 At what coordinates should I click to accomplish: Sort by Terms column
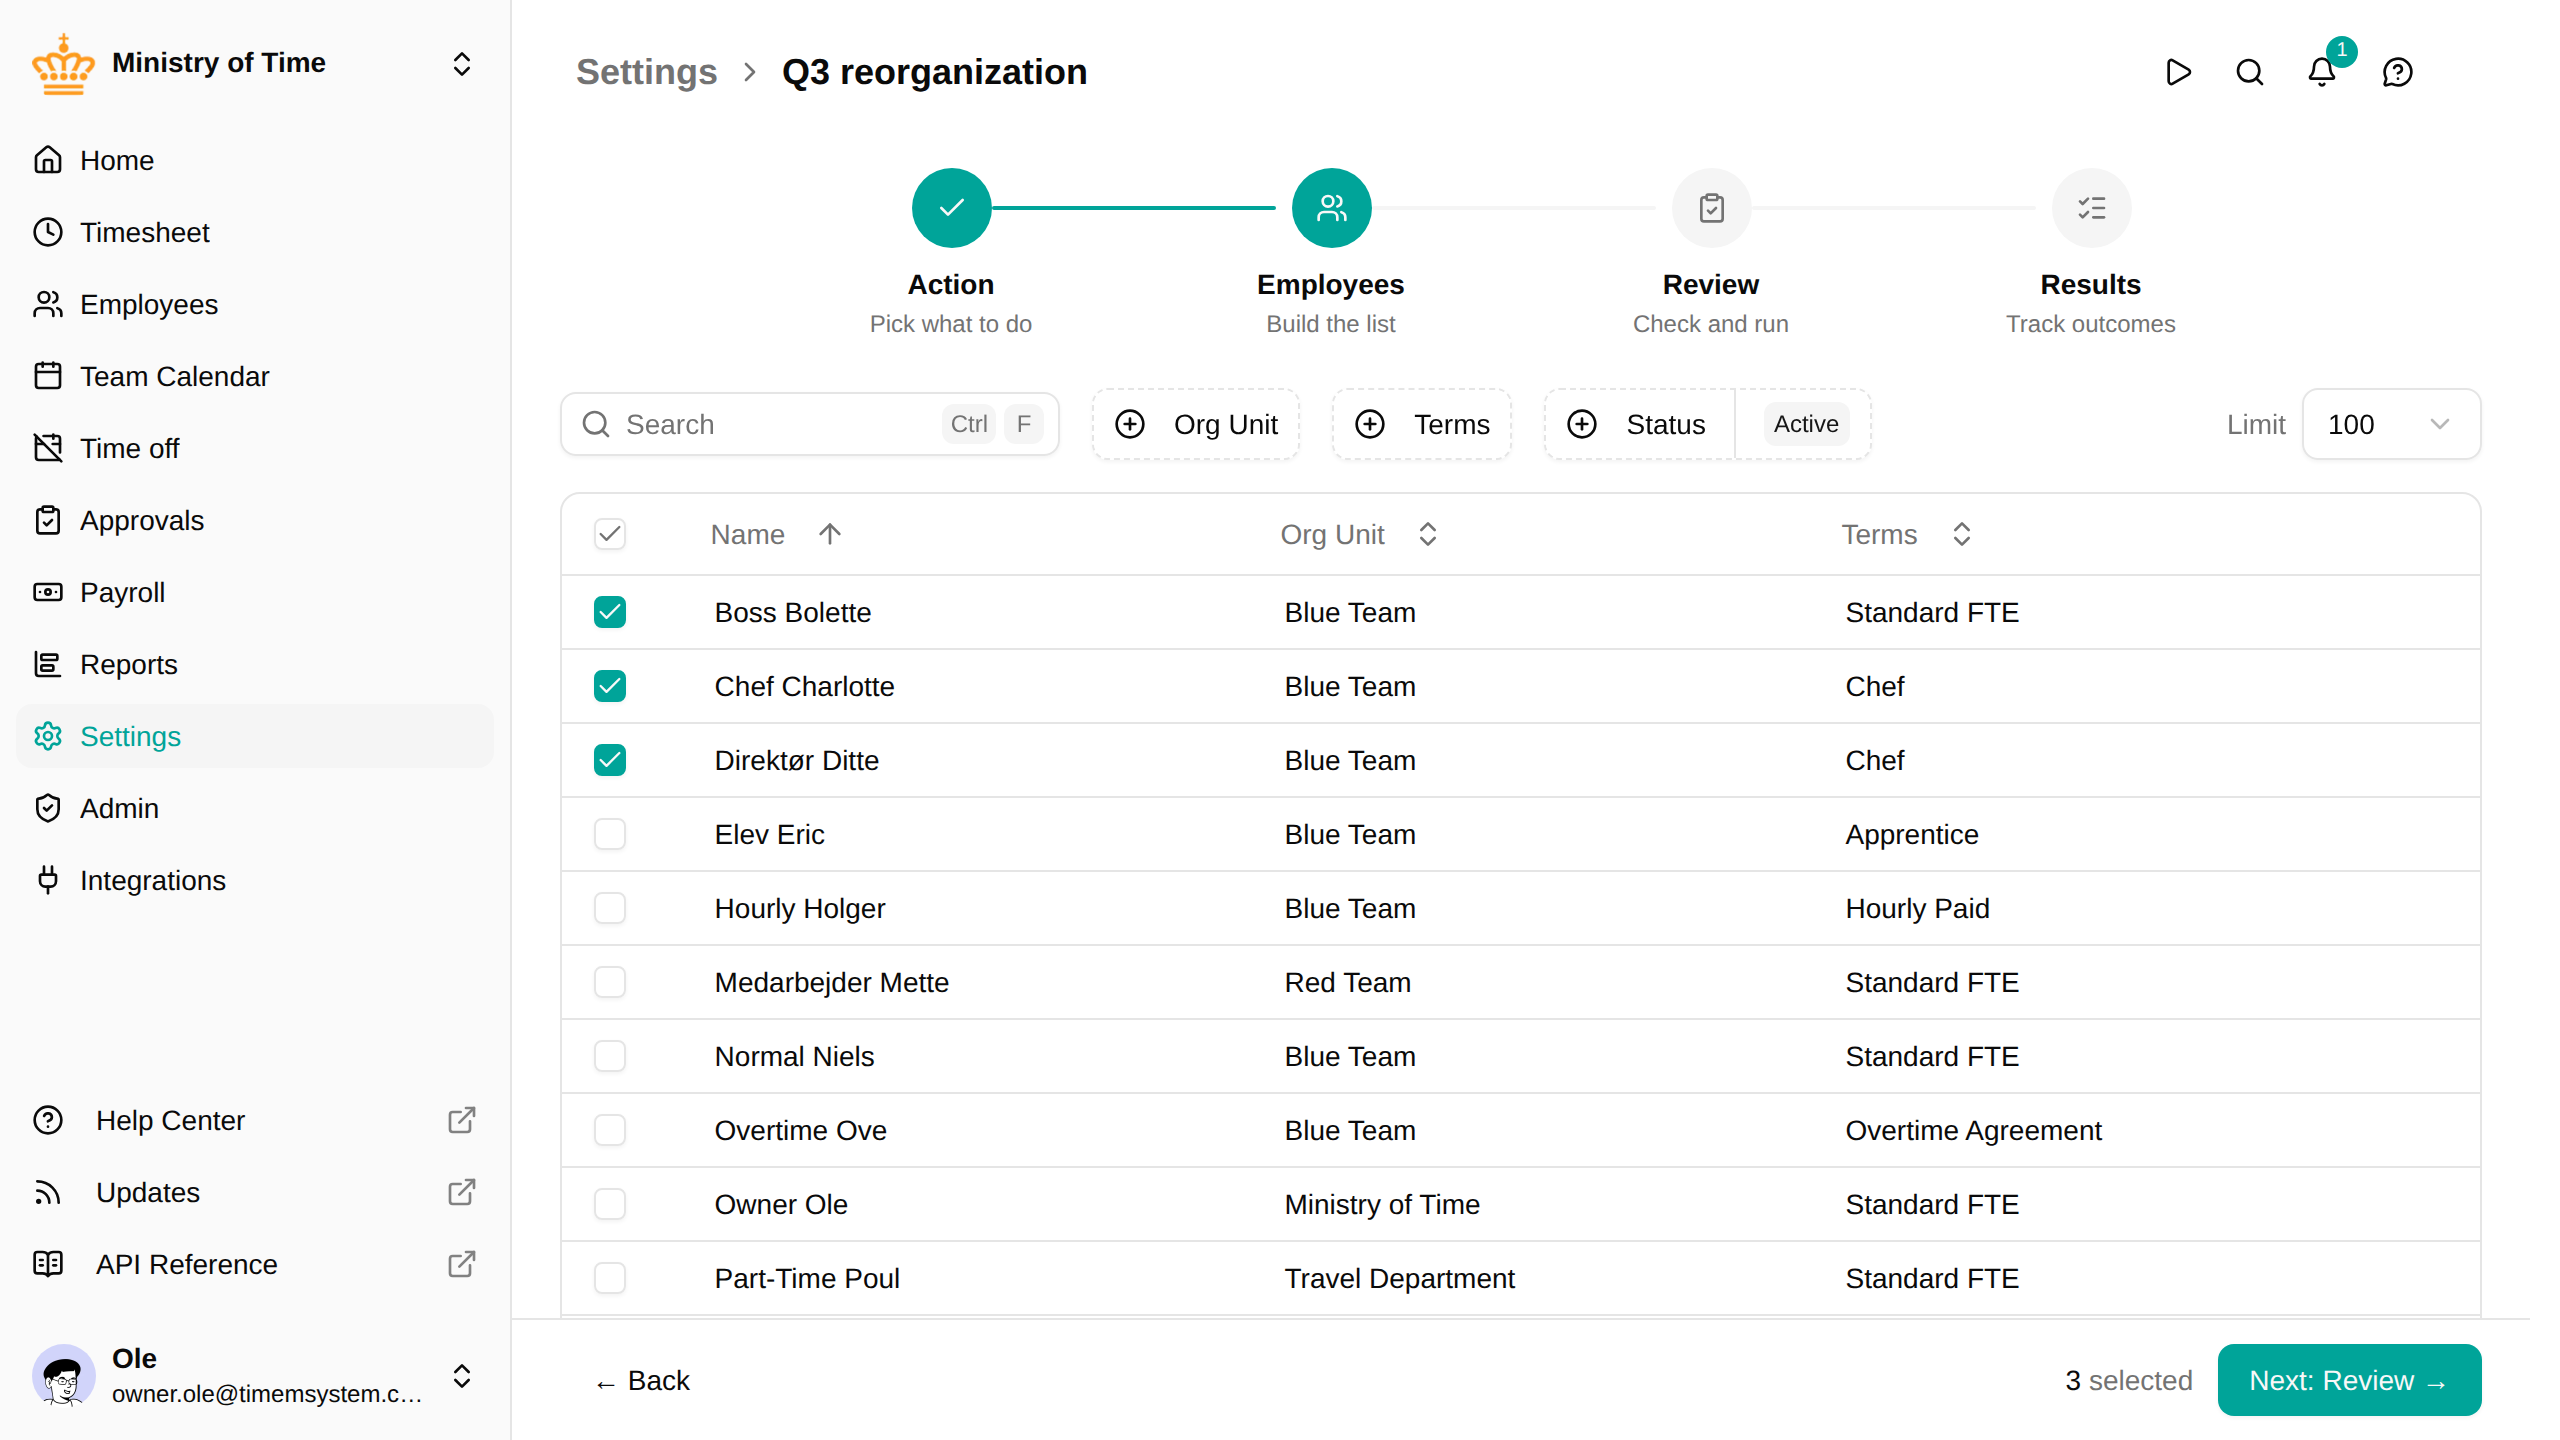click(x=1907, y=534)
